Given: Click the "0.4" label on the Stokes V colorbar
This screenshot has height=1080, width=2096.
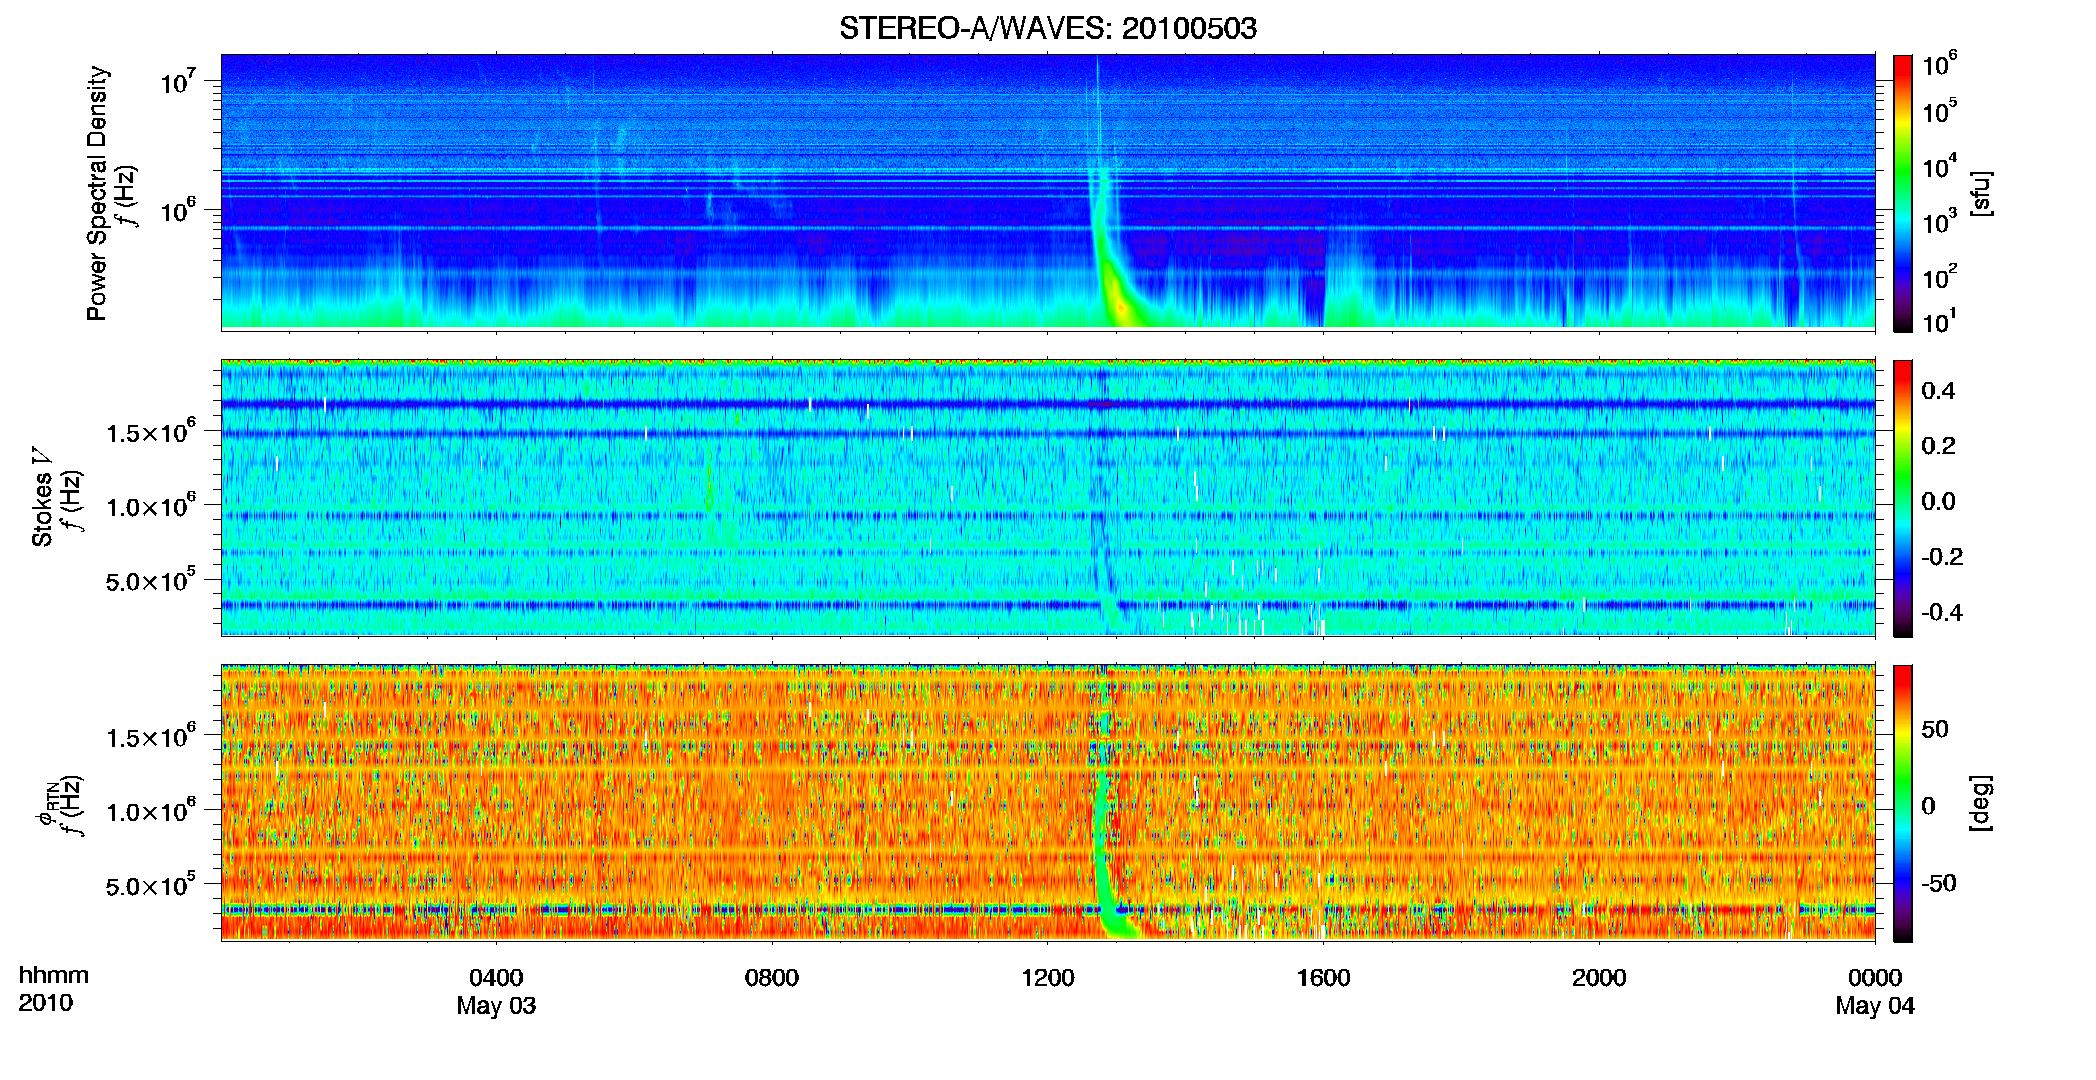Looking at the screenshot, I should (1938, 390).
